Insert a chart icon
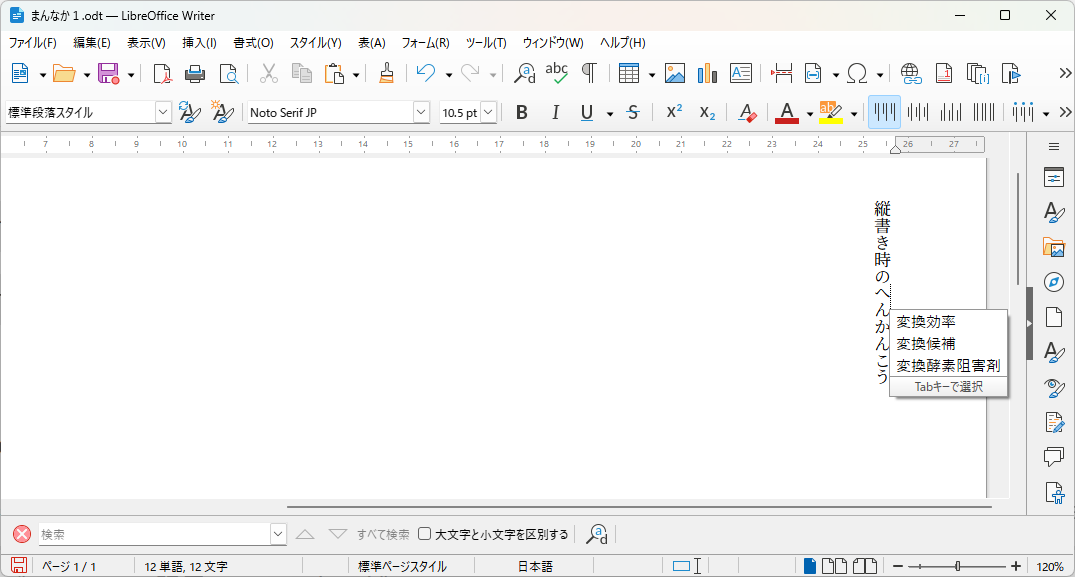 [707, 73]
